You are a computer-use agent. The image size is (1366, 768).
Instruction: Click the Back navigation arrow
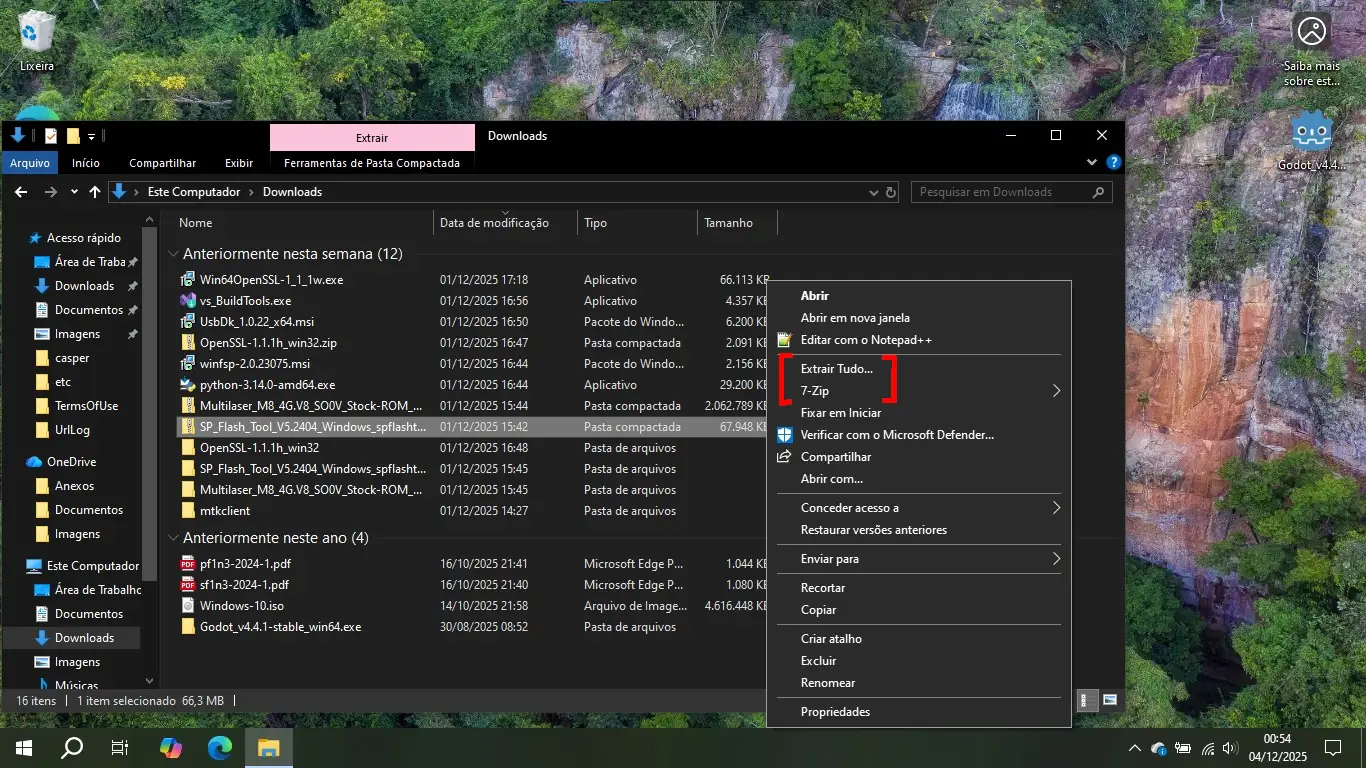click(x=21, y=192)
